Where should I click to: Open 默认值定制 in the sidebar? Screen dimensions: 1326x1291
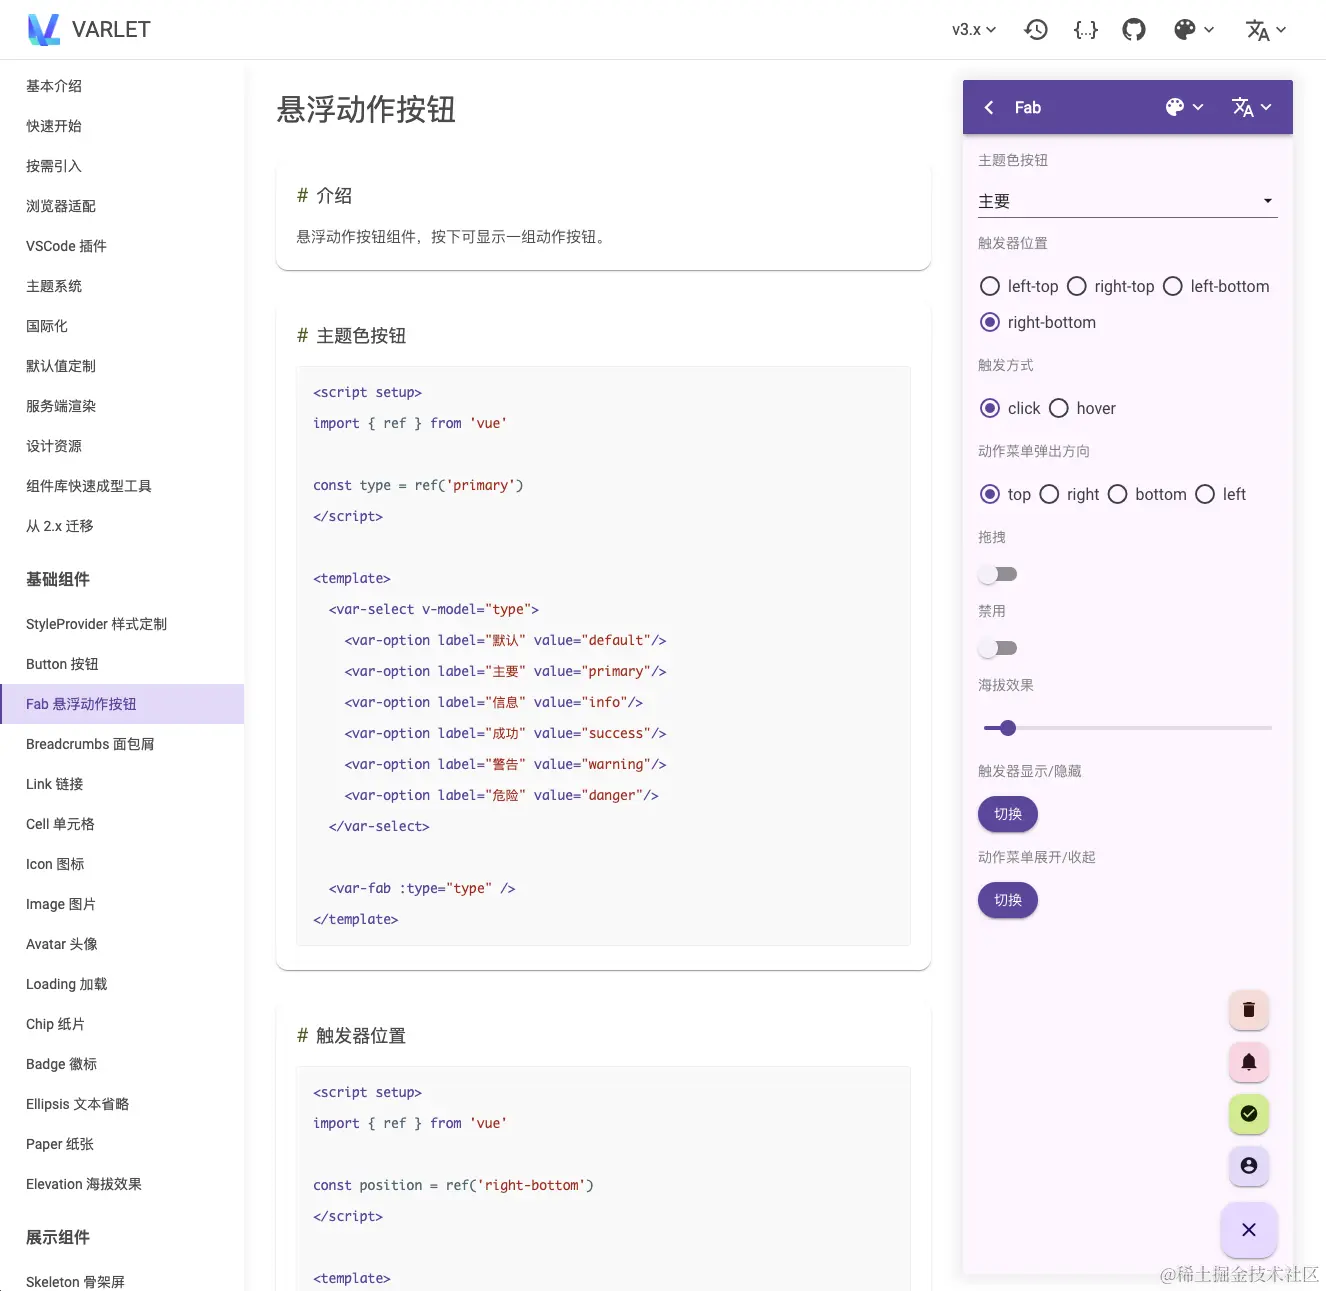pos(122,366)
